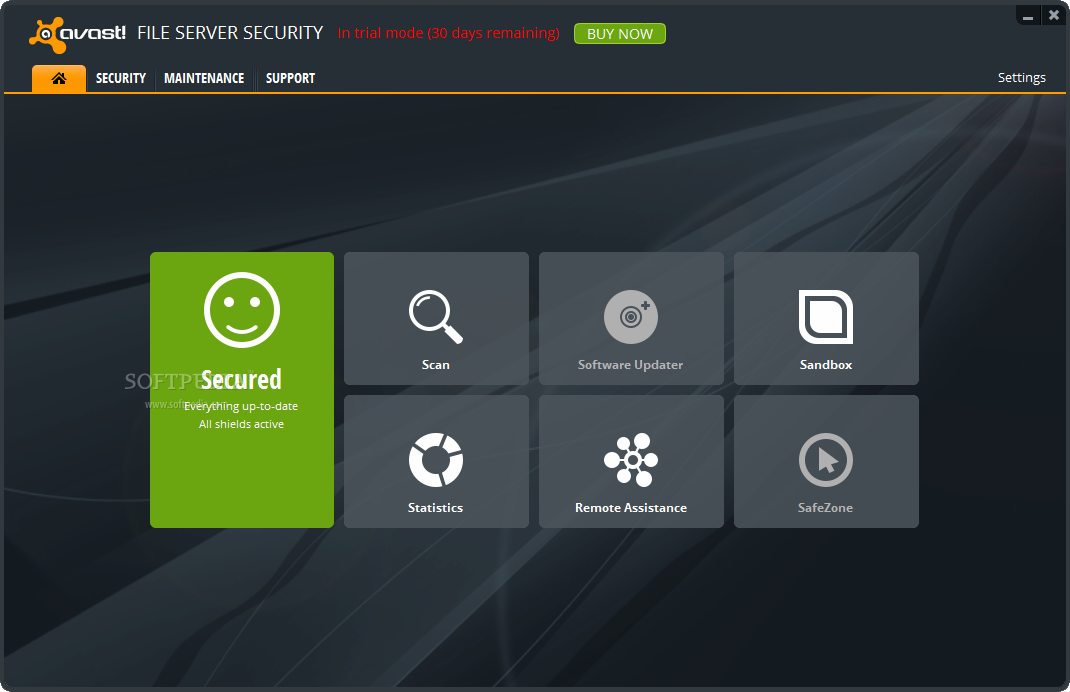Click the trial mode remaining days text
This screenshot has height=692, width=1070.
coord(448,33)
